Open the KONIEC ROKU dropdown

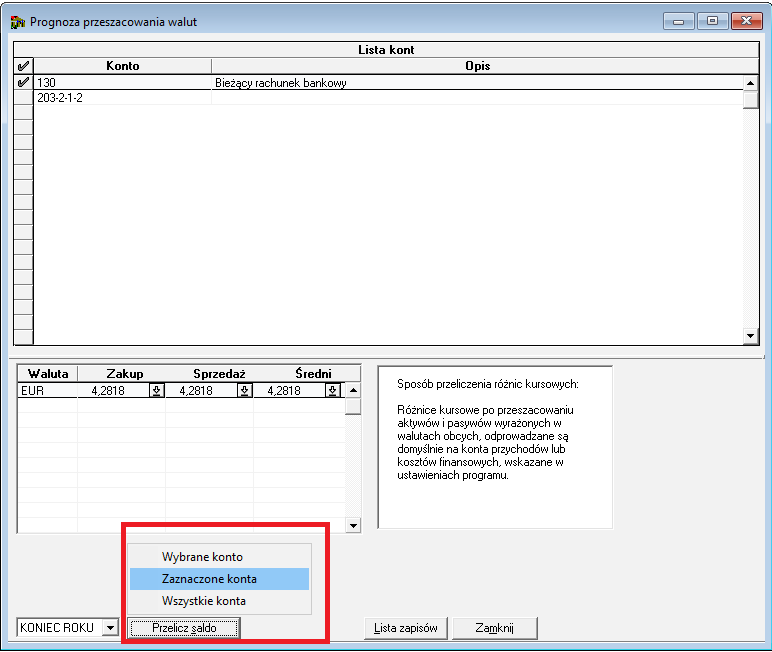click(x=111, y=628)
